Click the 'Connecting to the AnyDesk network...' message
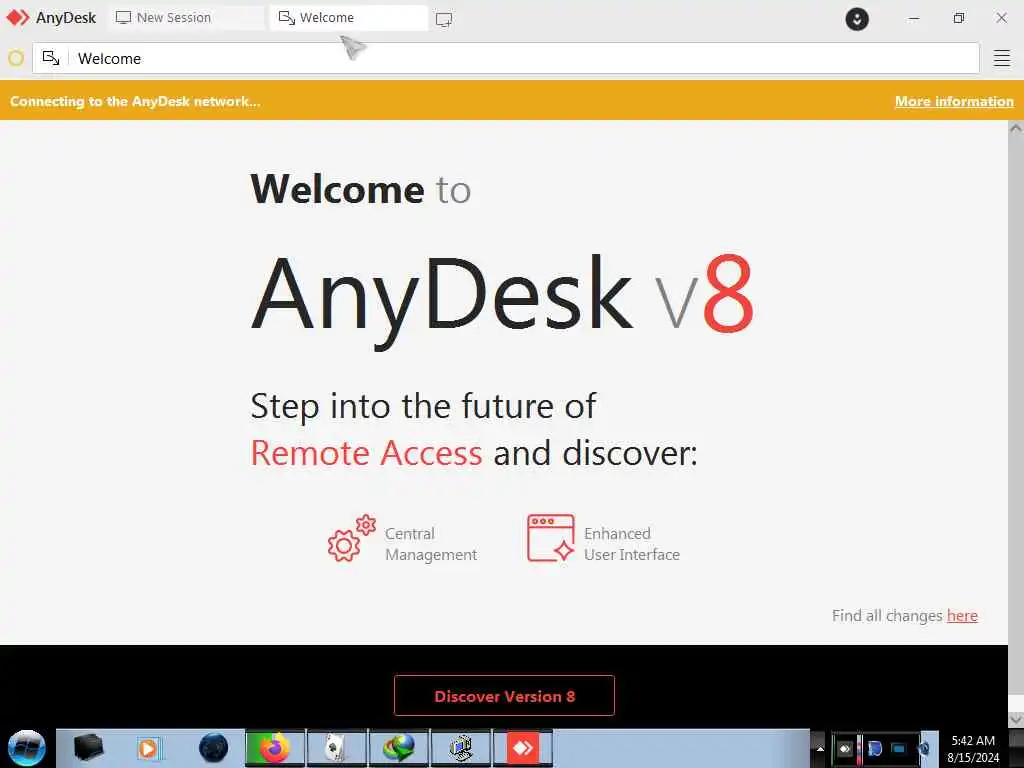Image resolution: width=1024 pixels, height=768 pixels. 135,101
